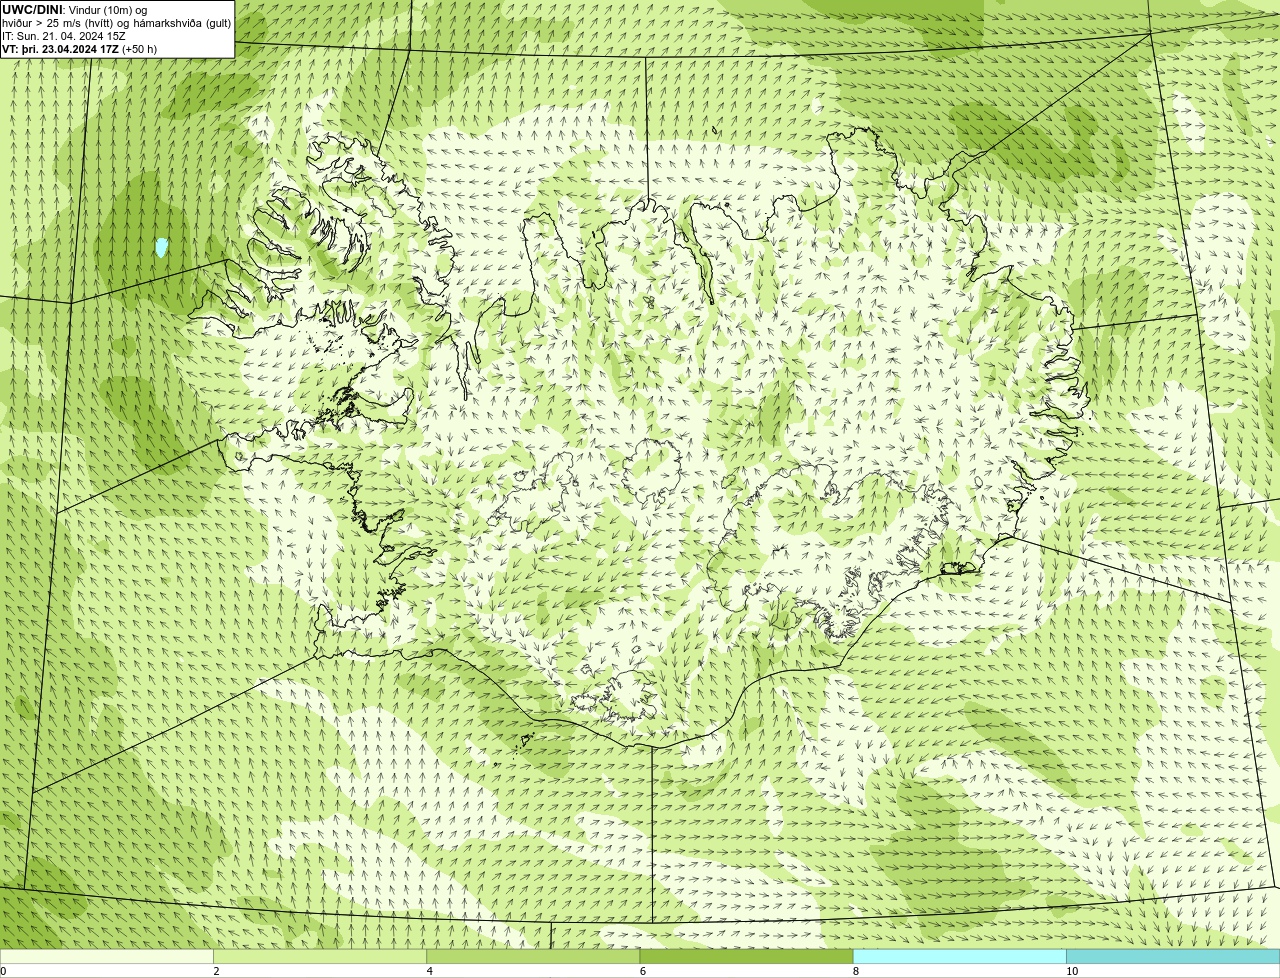The width and height of the screenshot is (1280, 978).
Task: Click the 0–2 m/s pale legend swatch
Action: 107,956
